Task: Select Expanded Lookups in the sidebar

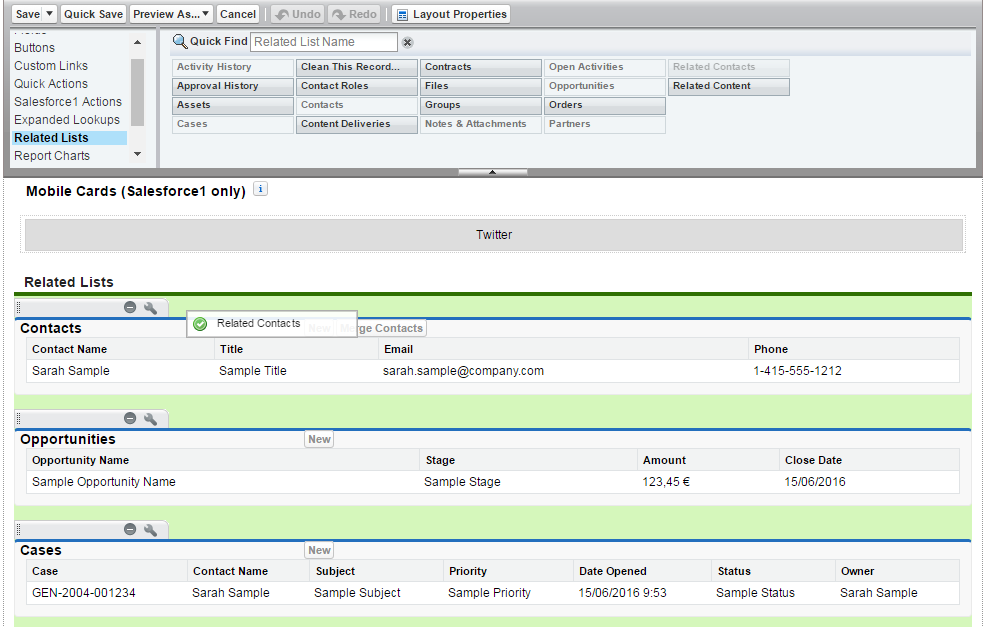Action: tap(67, 120)
